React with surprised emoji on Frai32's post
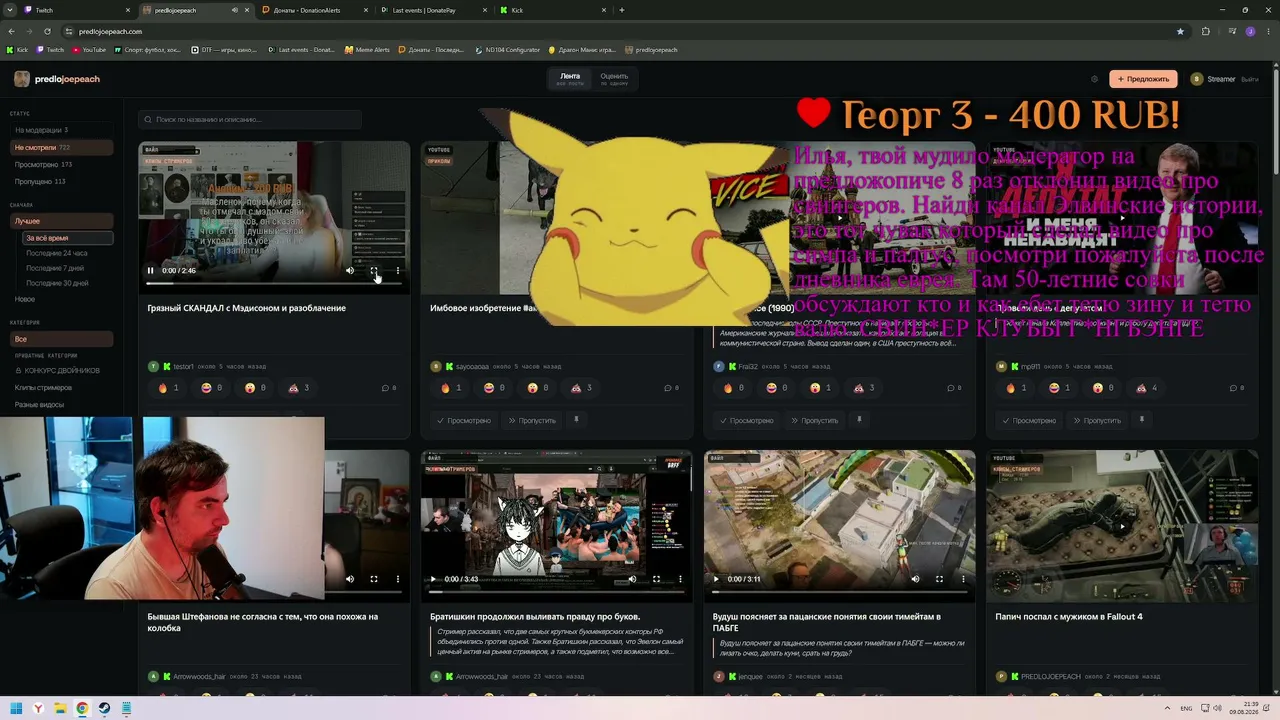The image size is (1280, 720). click(821, 388)
